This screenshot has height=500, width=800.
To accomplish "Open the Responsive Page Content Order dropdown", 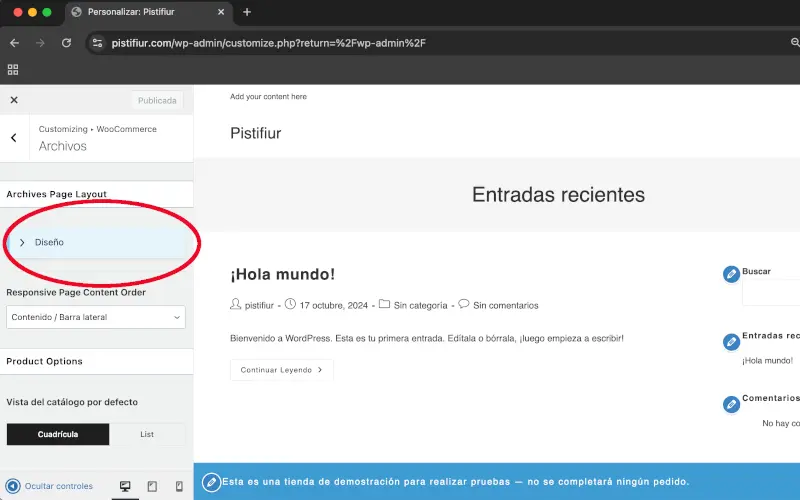I will point(96,317).
